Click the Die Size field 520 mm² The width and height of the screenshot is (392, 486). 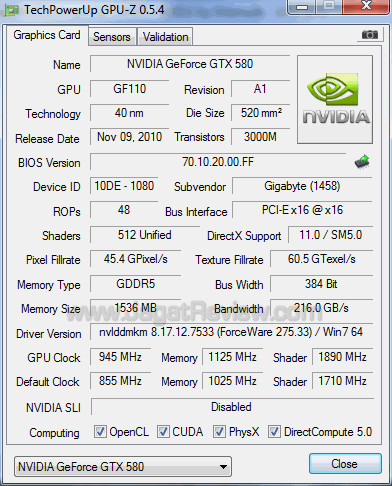coord(260,113)
